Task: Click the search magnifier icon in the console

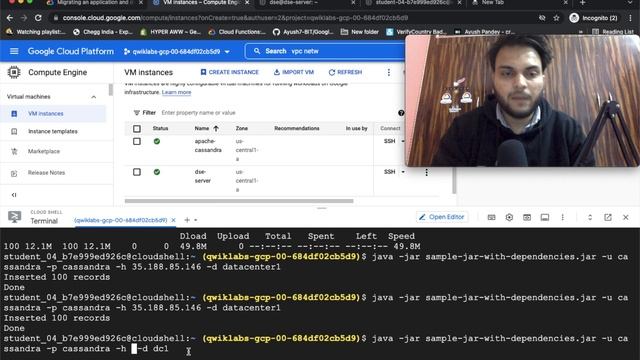Action: 257,51
